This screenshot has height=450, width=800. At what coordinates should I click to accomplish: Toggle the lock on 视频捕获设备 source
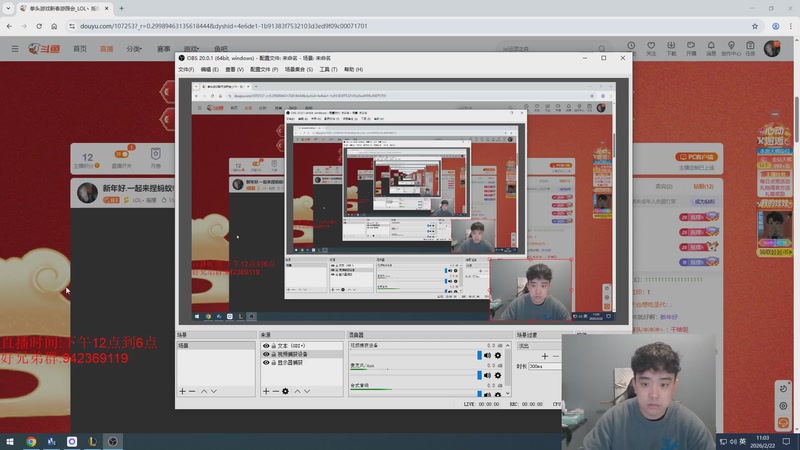(273, 354)
